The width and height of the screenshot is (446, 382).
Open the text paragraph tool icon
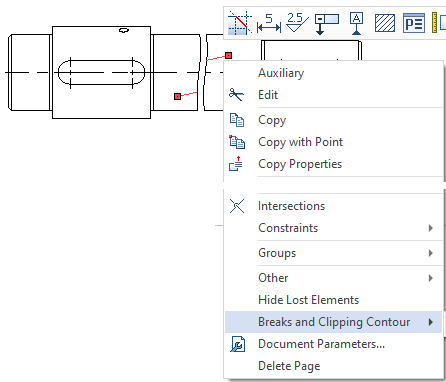[414, 23]
